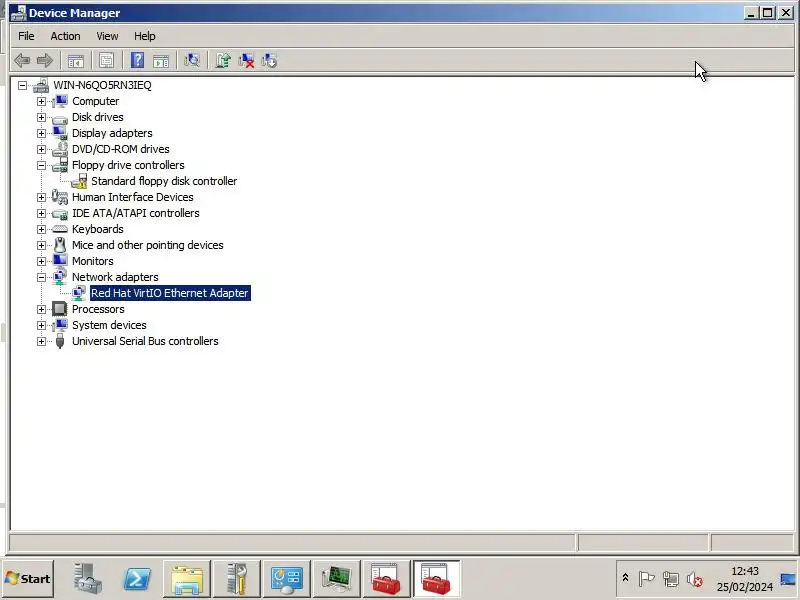Expand the System devices category
This screenshot has height=600, width=800.
(x=41, y=326)
